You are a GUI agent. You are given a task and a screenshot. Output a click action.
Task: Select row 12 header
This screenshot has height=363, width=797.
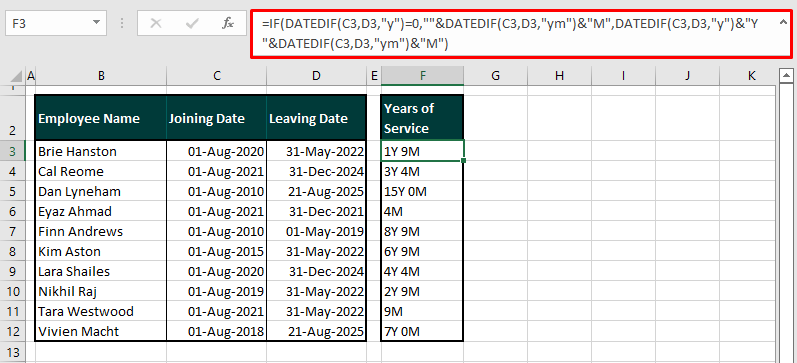(13, 332)
